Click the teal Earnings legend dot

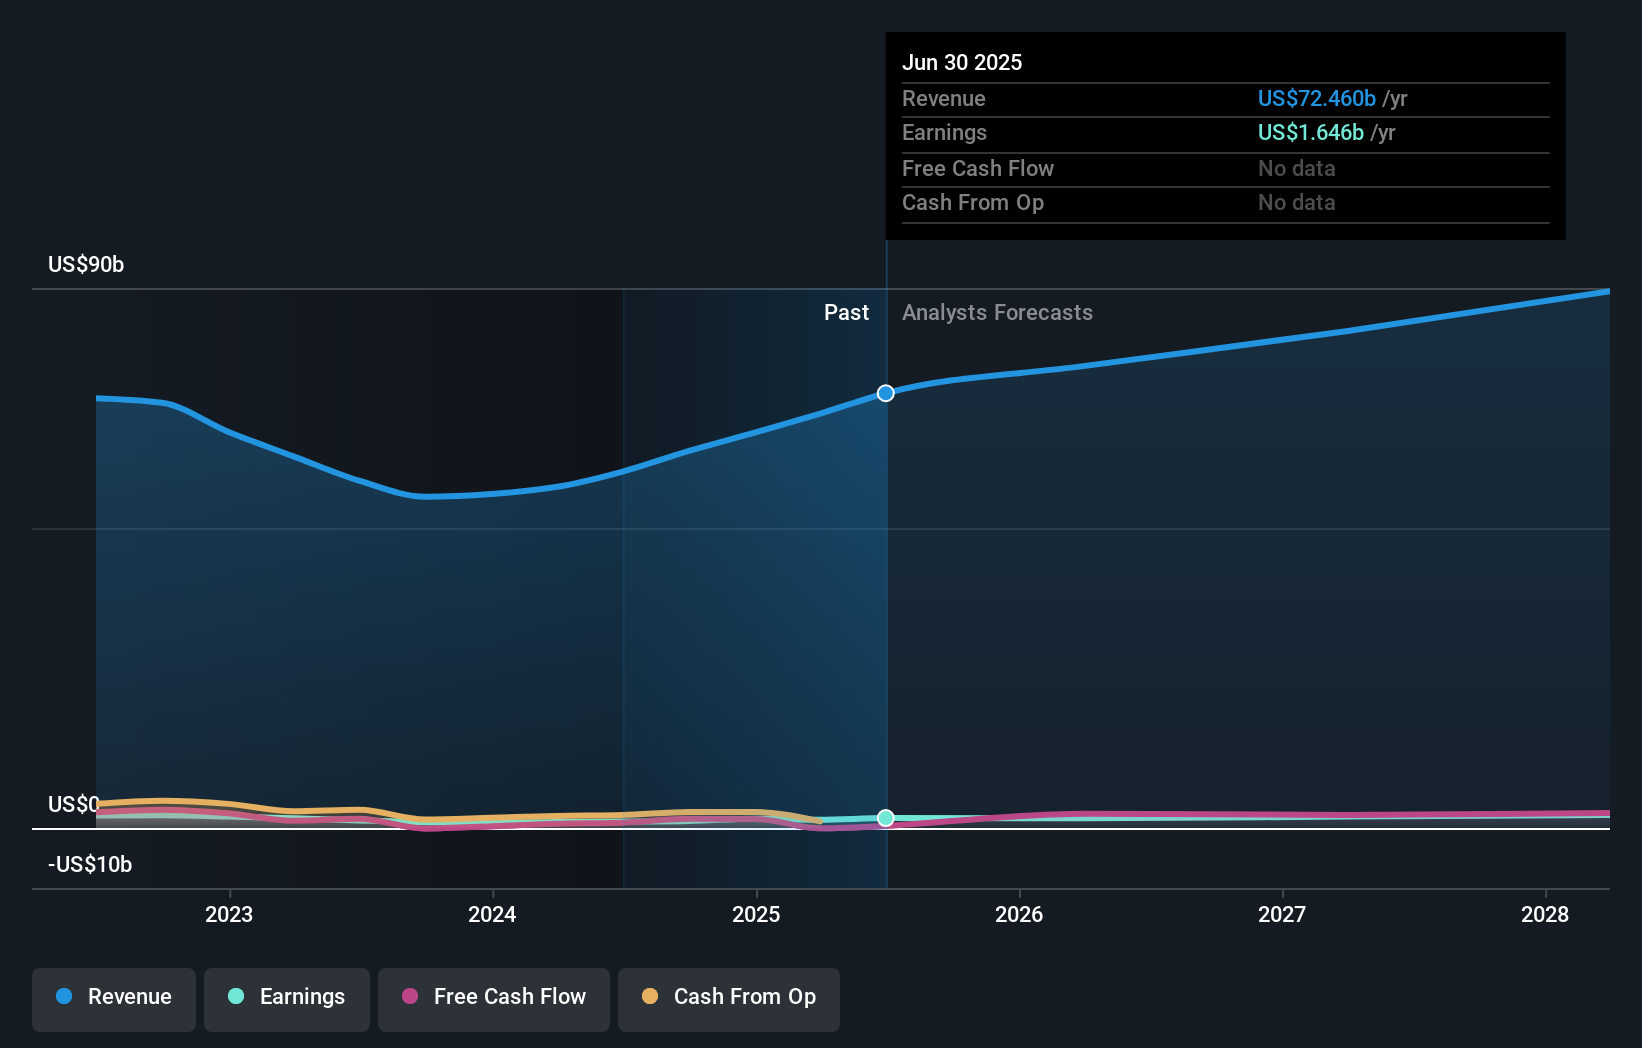coord(235,997)
